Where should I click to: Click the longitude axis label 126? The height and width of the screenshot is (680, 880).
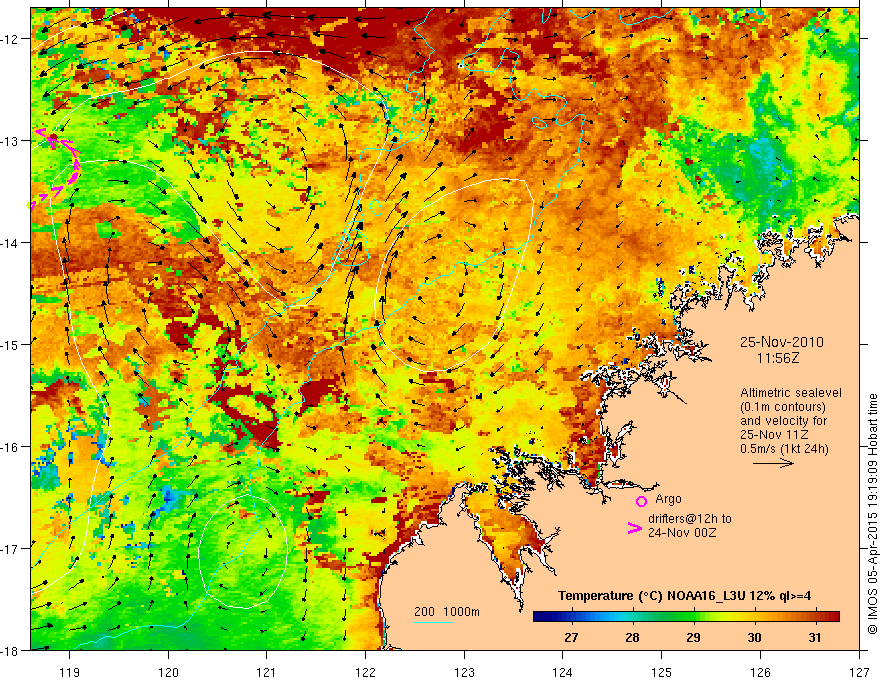pos(760,672)
